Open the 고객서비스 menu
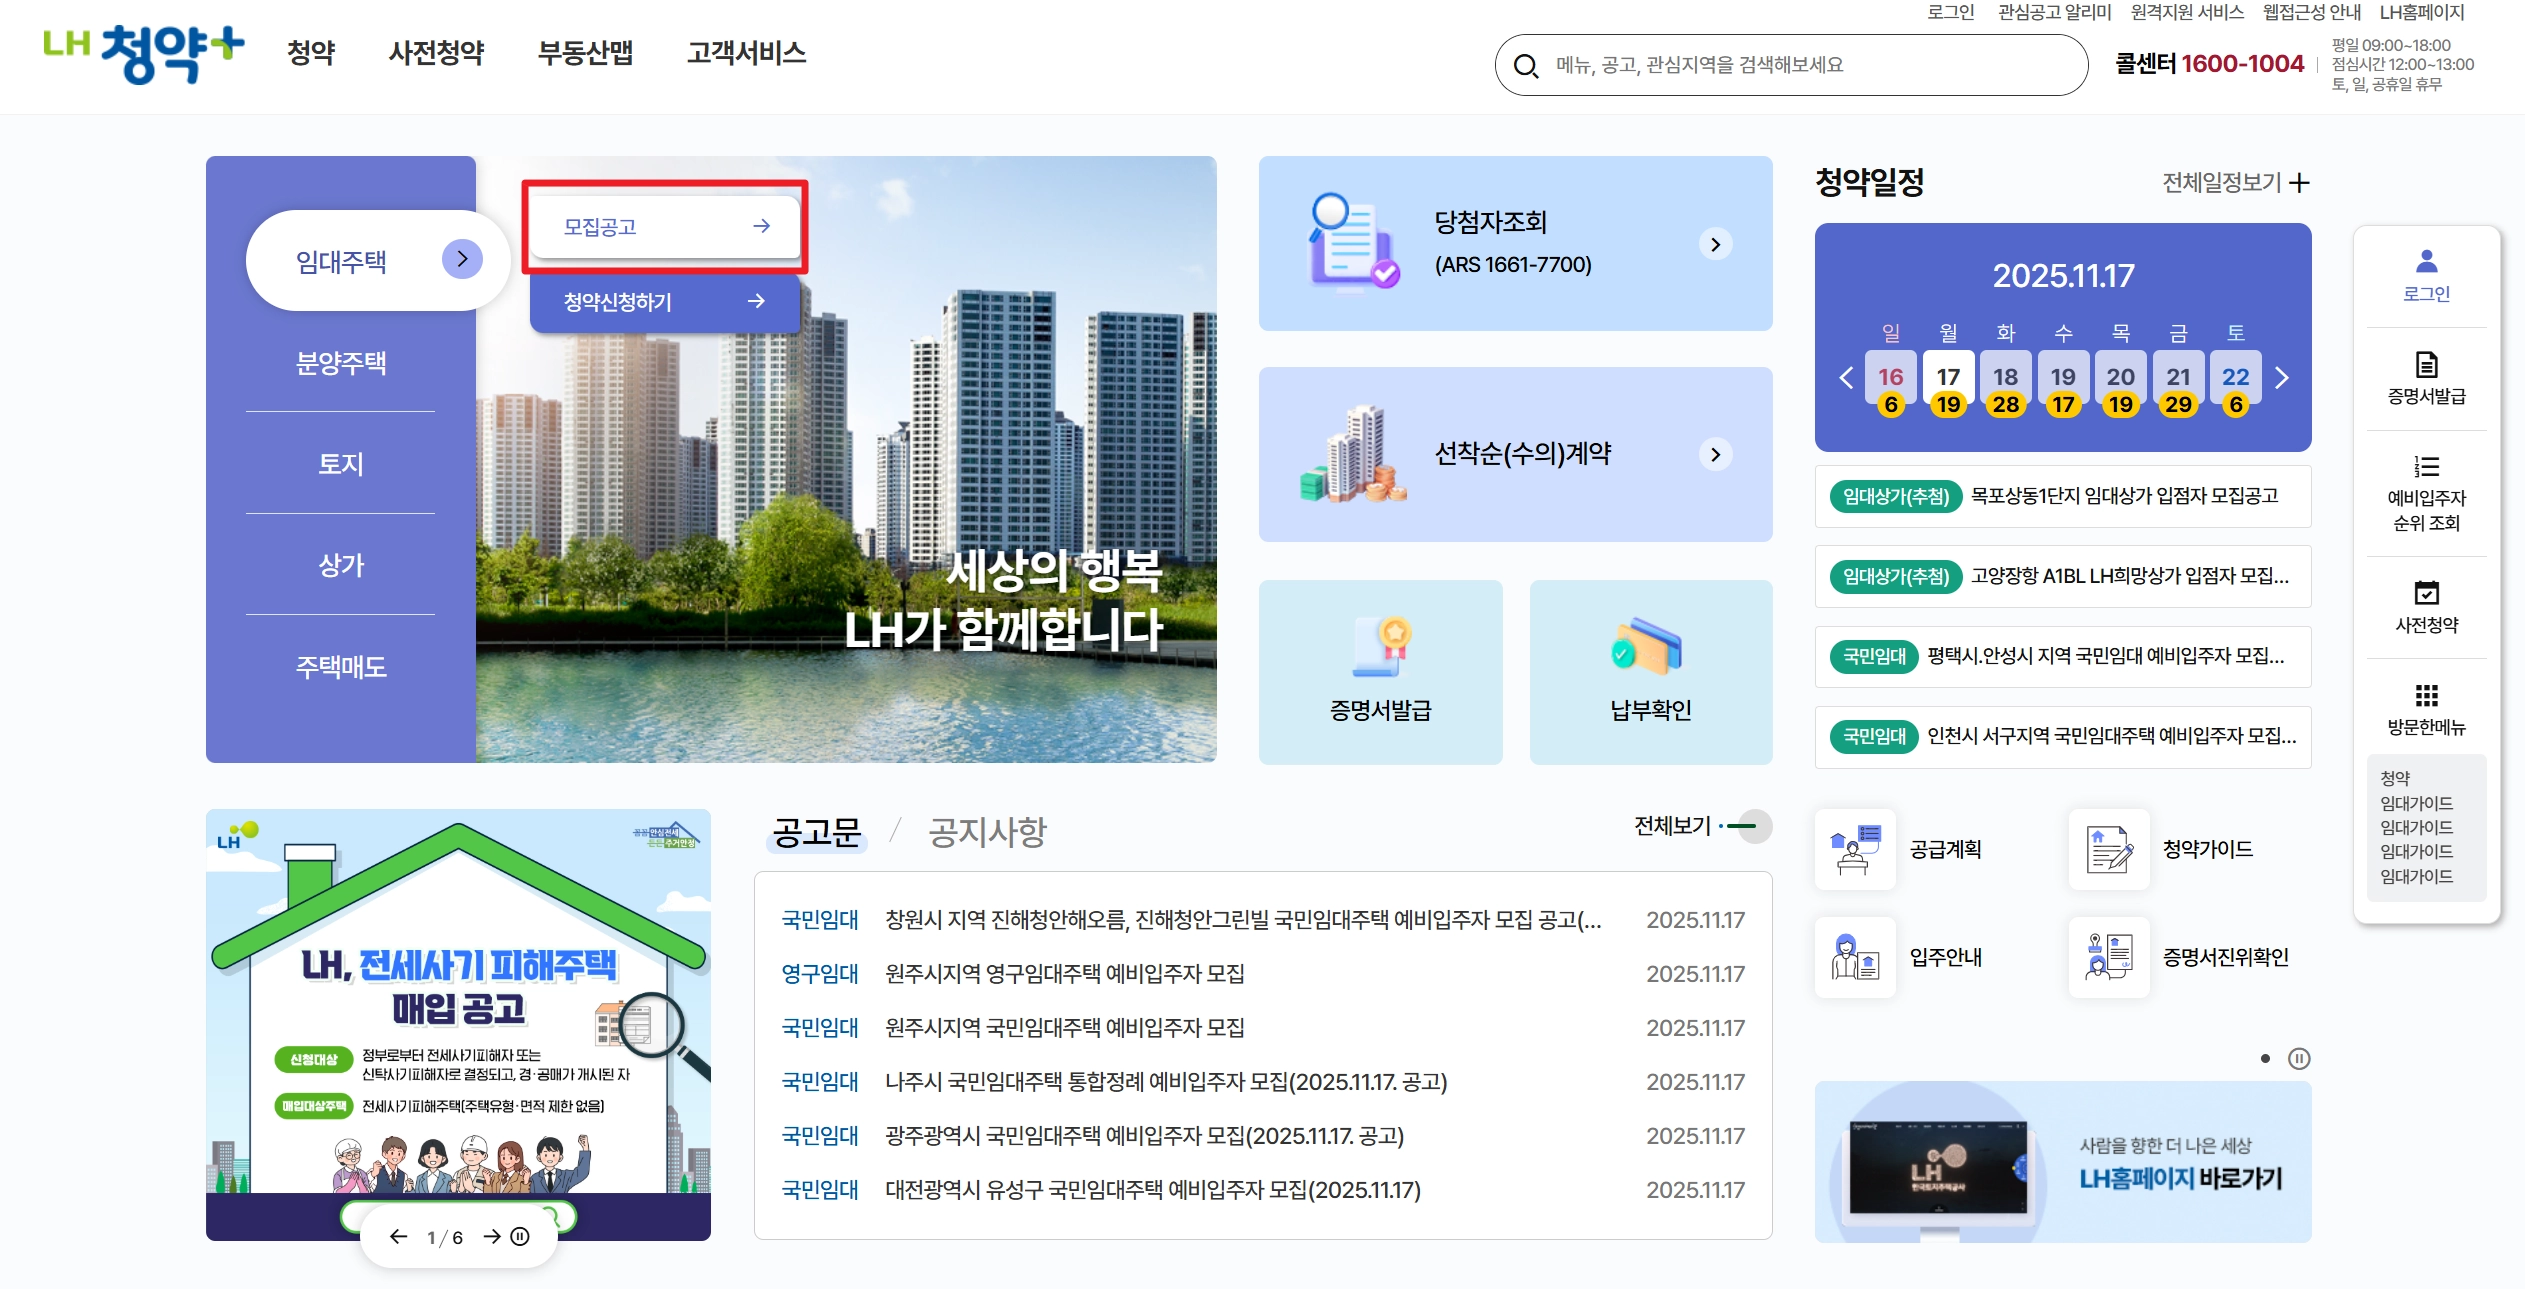The height and width of the screenshot is (1289, 2525). point(746,54)
